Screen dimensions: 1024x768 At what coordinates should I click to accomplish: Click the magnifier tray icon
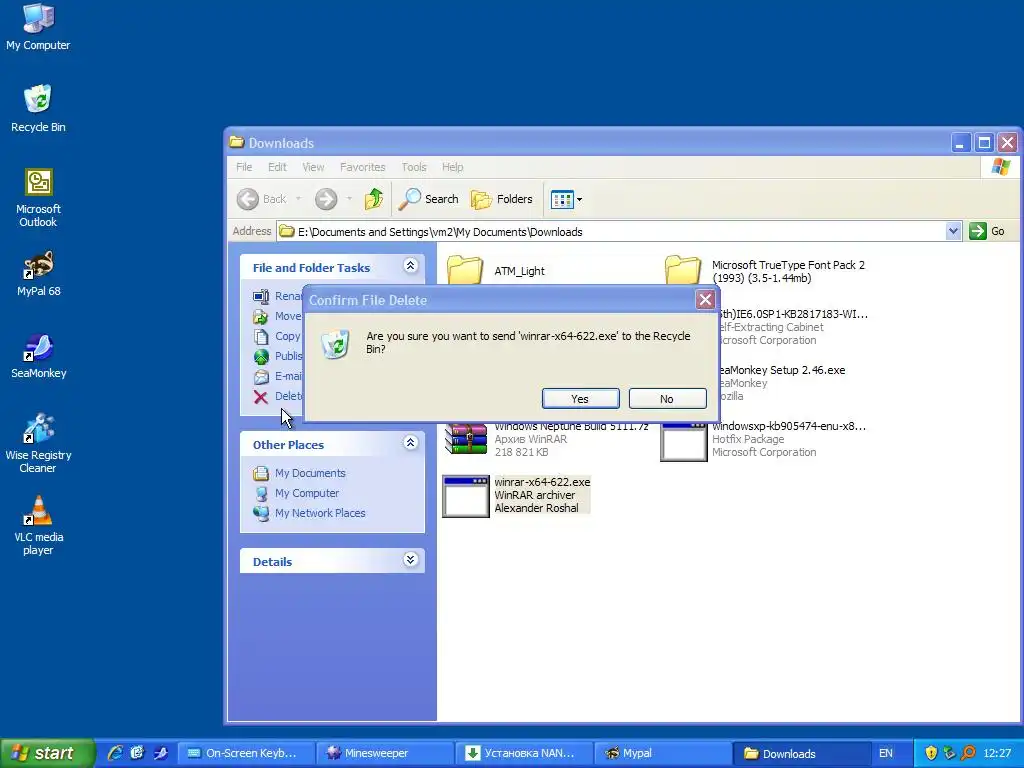click(x=968, y=753)
